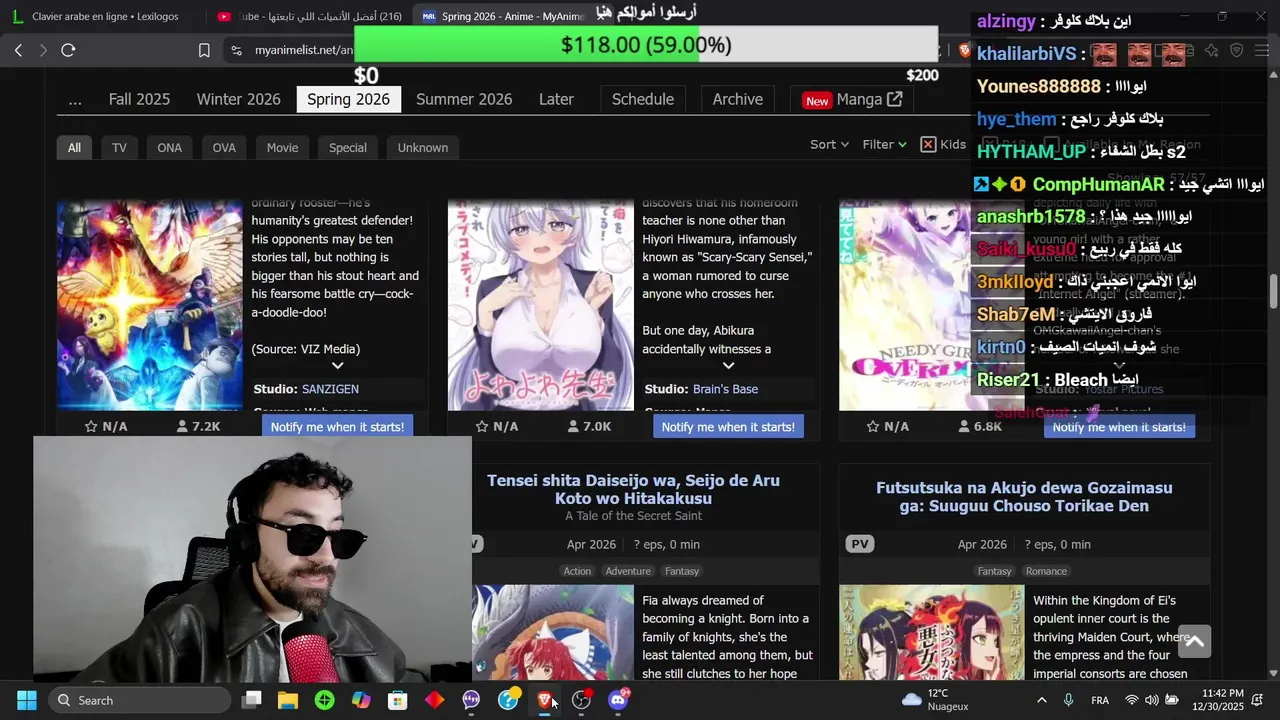Click the 7.2K members icon
Screen dimensions: 1280x720
point(182,426)
